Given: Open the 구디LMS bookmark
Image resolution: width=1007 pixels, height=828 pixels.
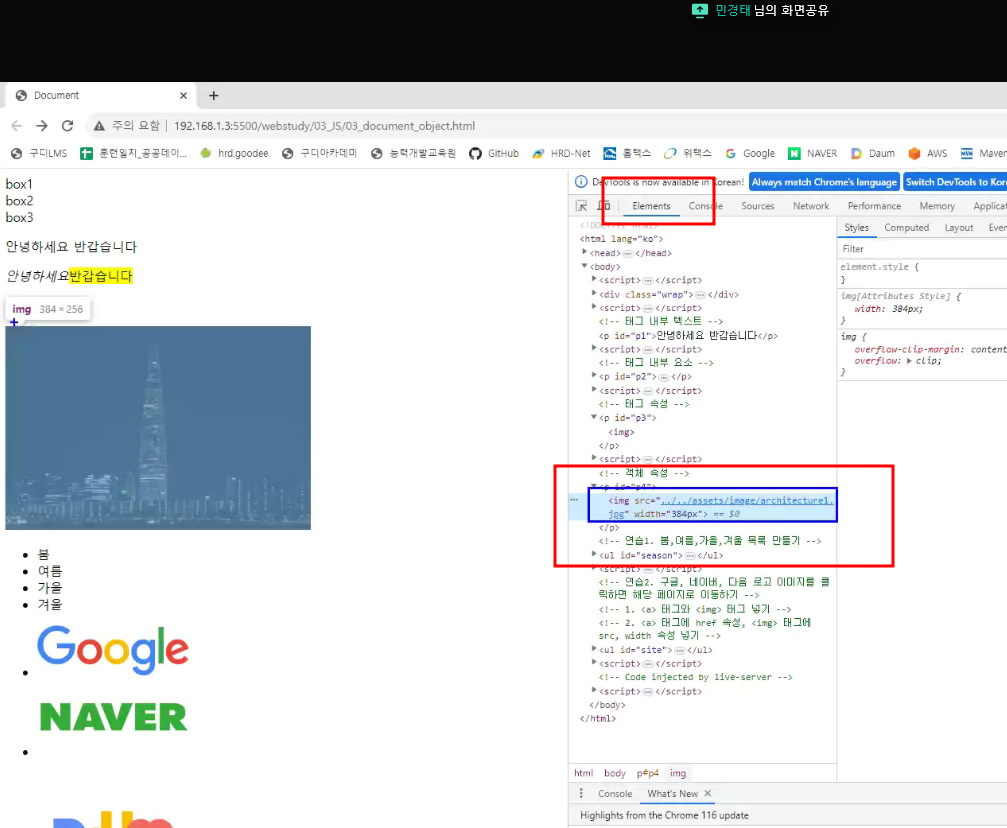Looking at the screenshot, I should pos(39,154).
